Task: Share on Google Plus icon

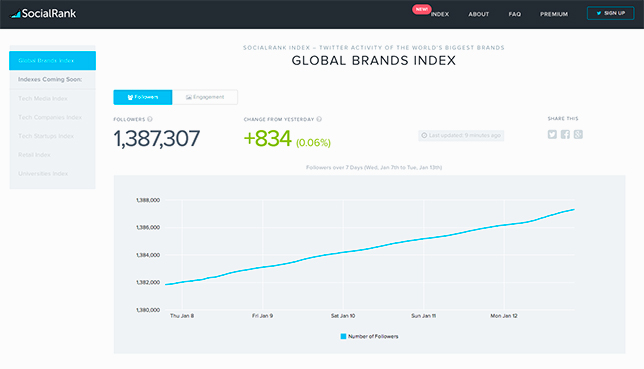Action: [578, 134]
